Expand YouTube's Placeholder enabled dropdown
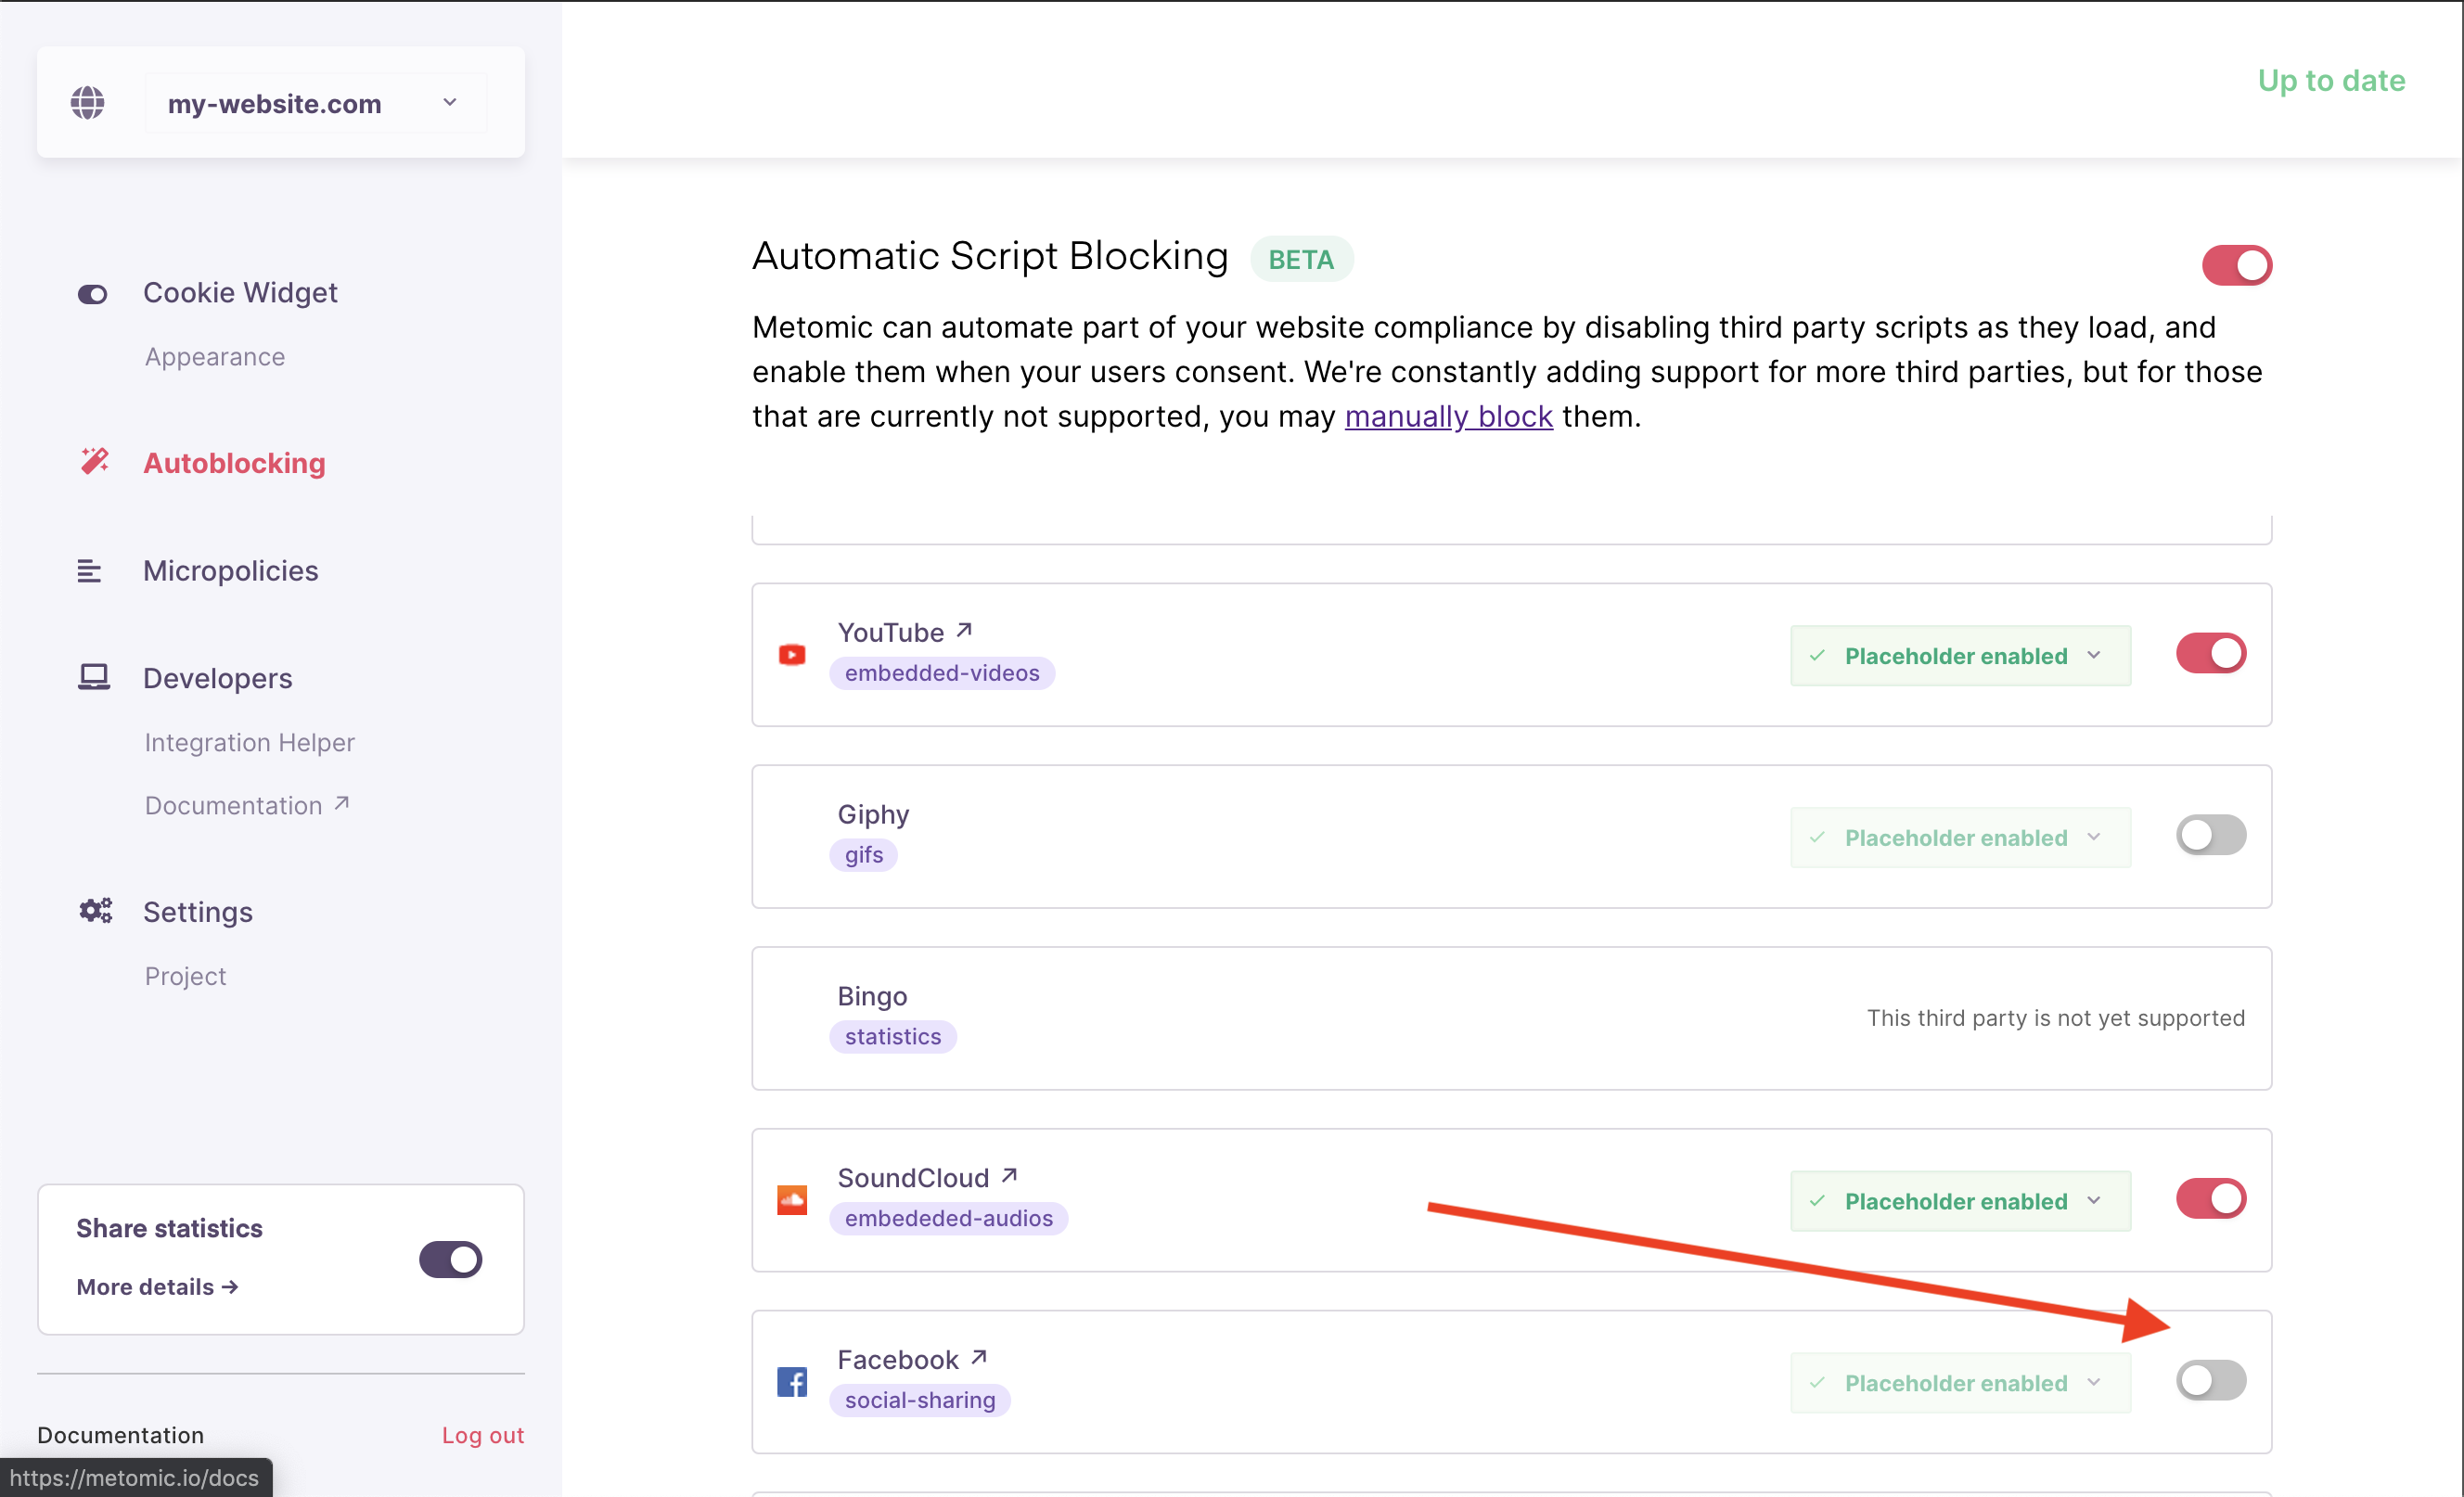Viewport: 2464px width, 1497px height. 1960,656
